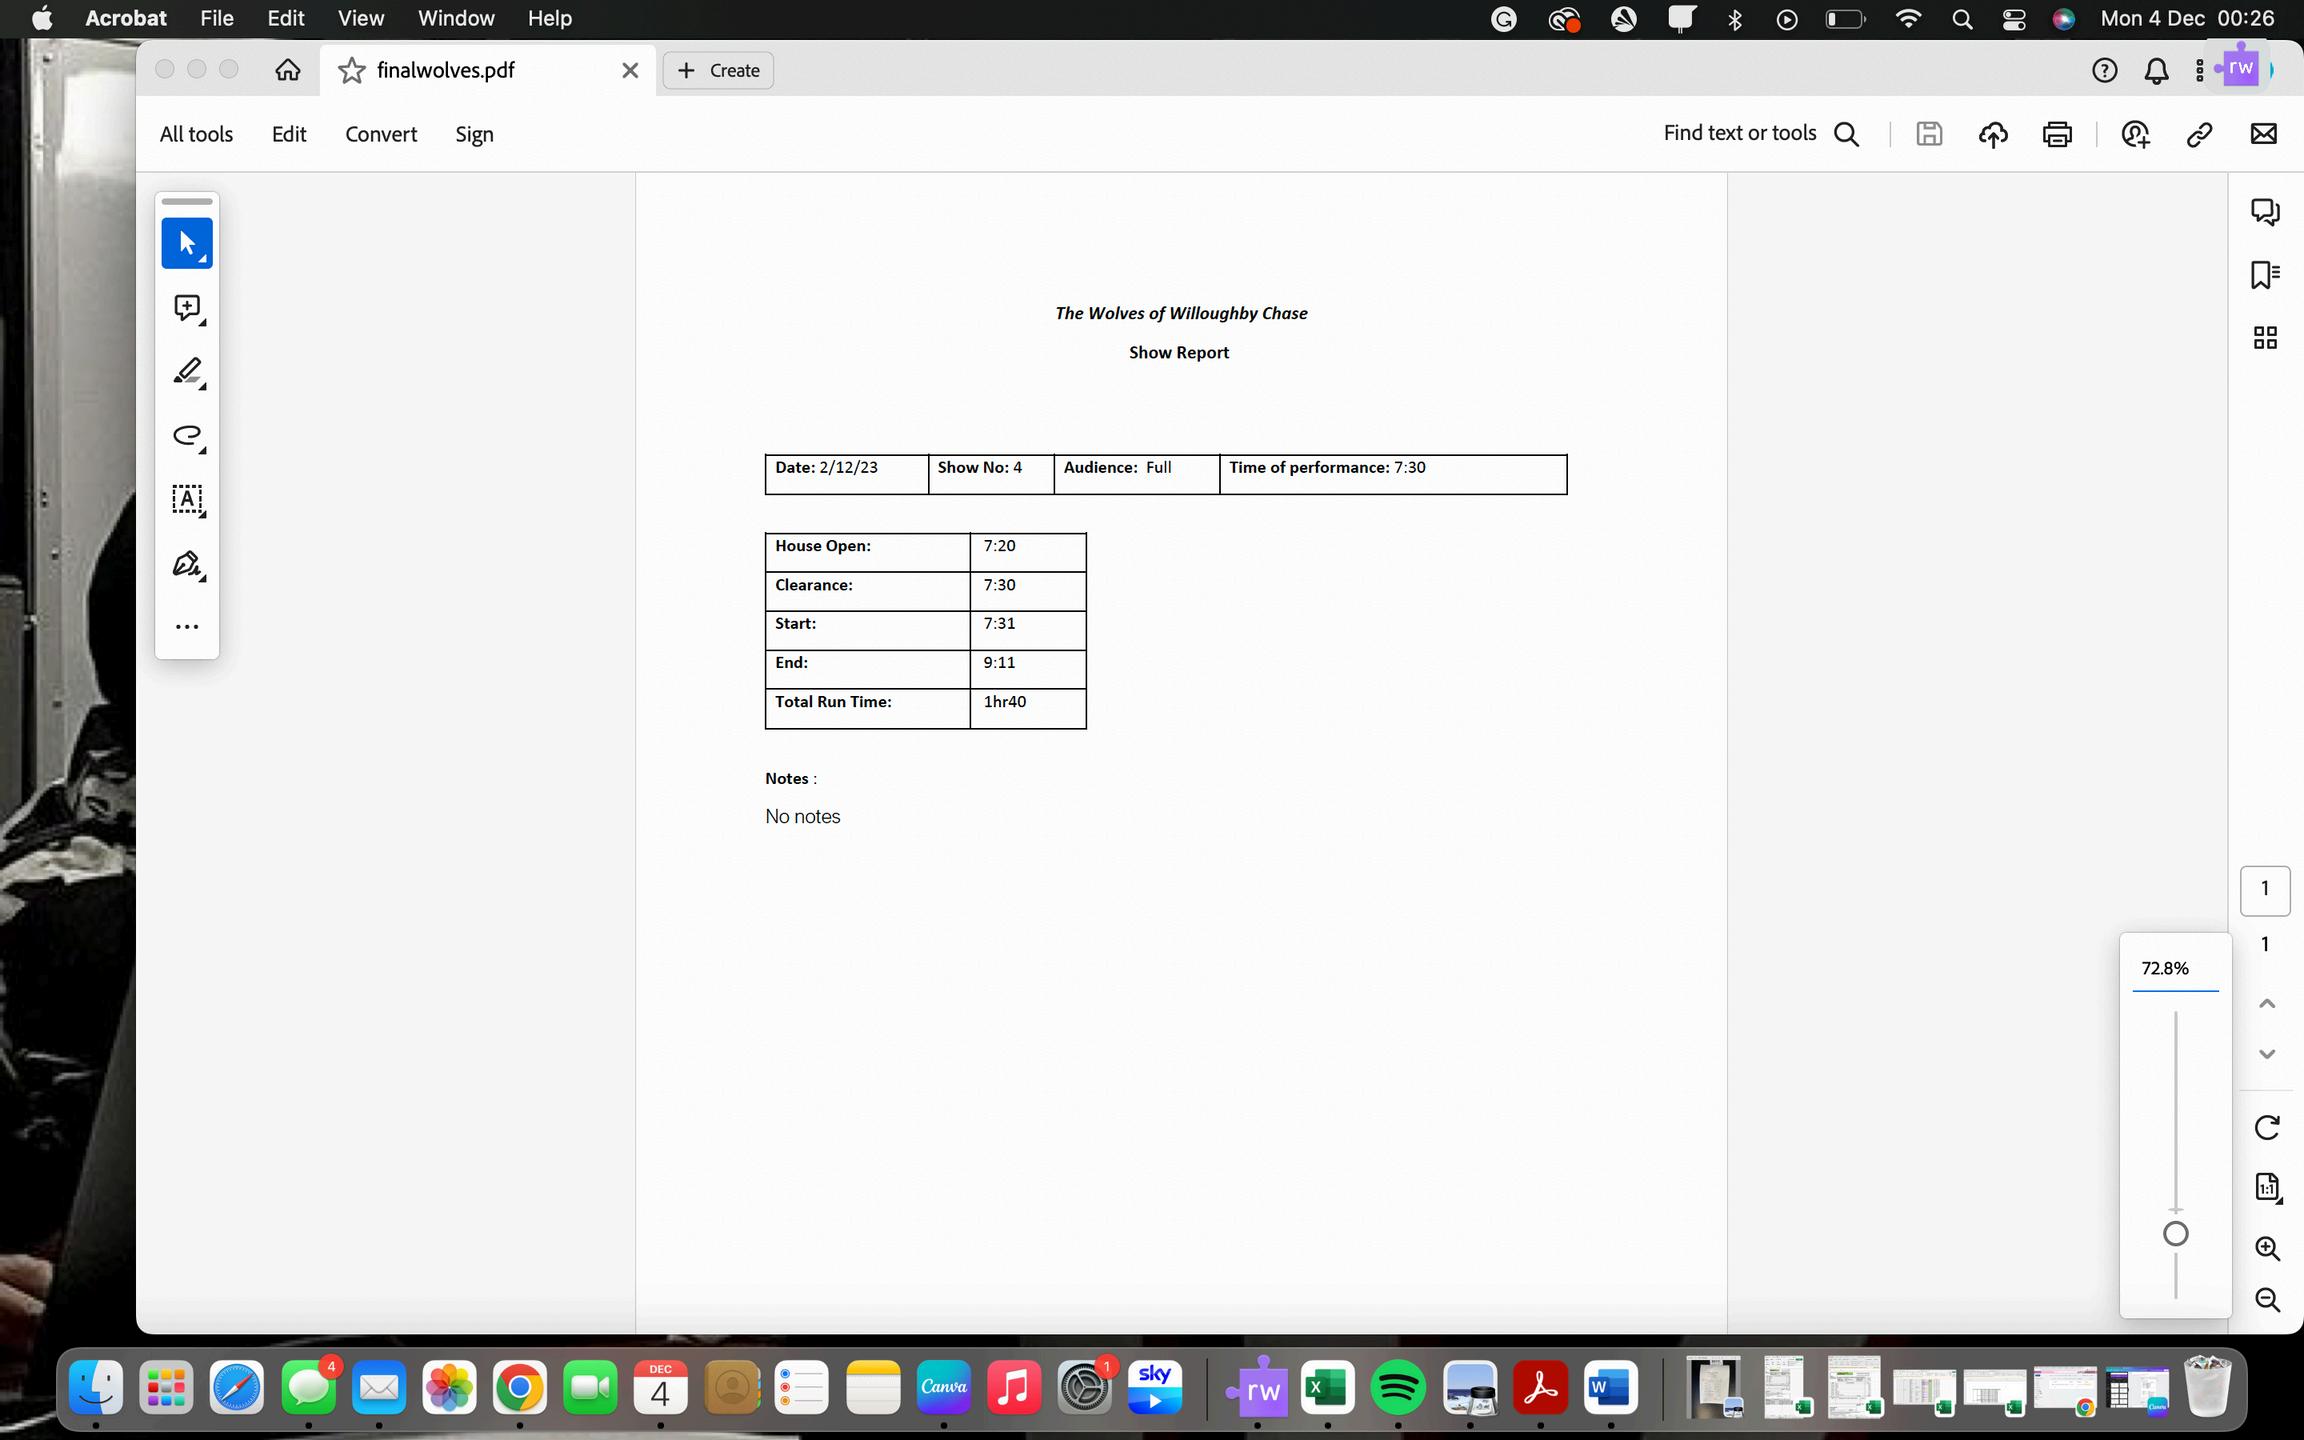Go to next page with down chevron
Screen dimensions: 2304x1440
click(x=2266, y=1054)
